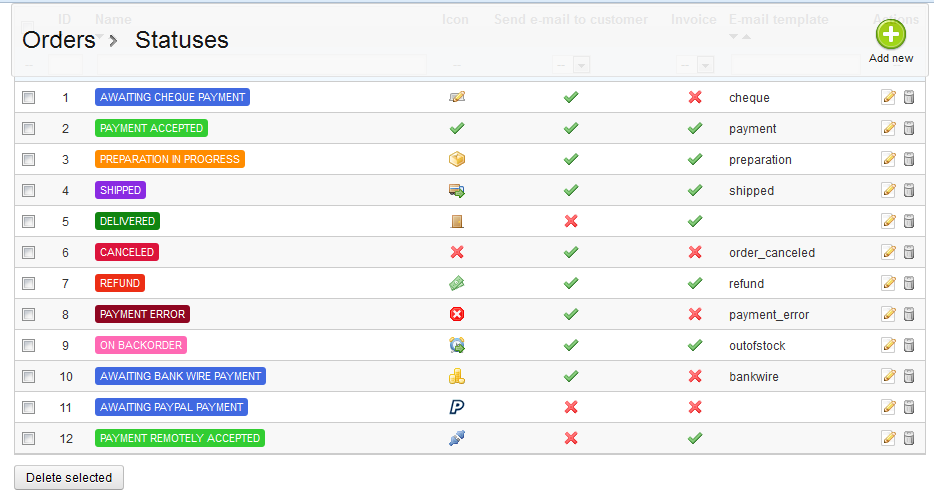
Task: Go to Orders in the breadcrumb
Action: pos(58,40)
